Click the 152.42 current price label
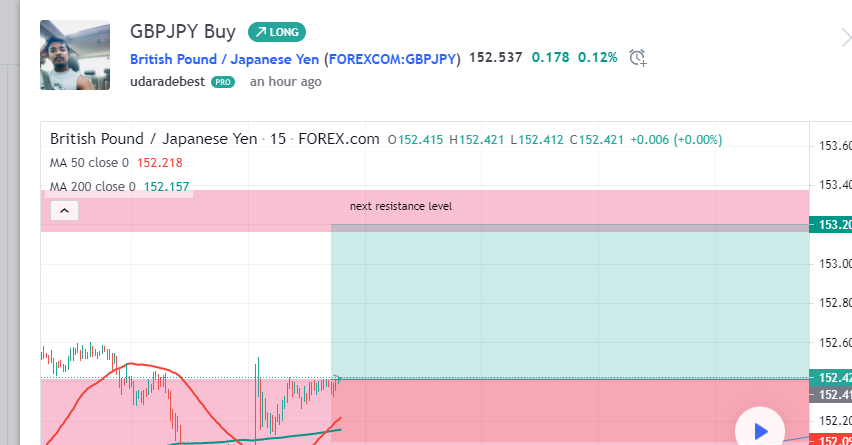Viewport: 852px width, 445px height. (x=833, y=377)
